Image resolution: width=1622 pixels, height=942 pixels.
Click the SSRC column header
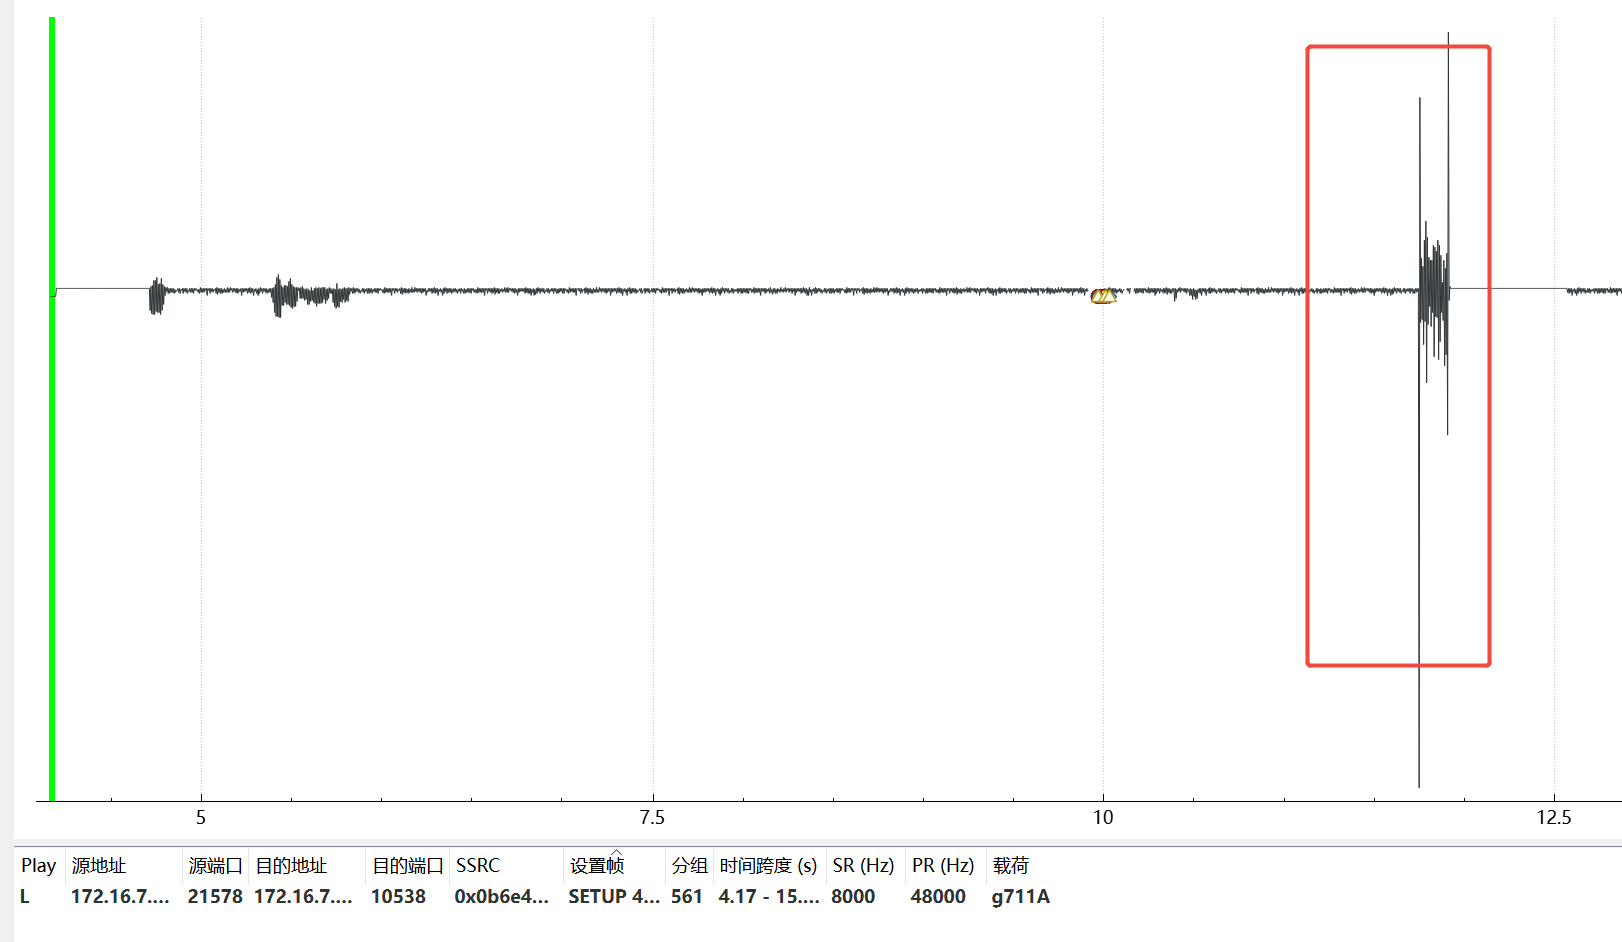pyautogui.click(x=478, y=866)
